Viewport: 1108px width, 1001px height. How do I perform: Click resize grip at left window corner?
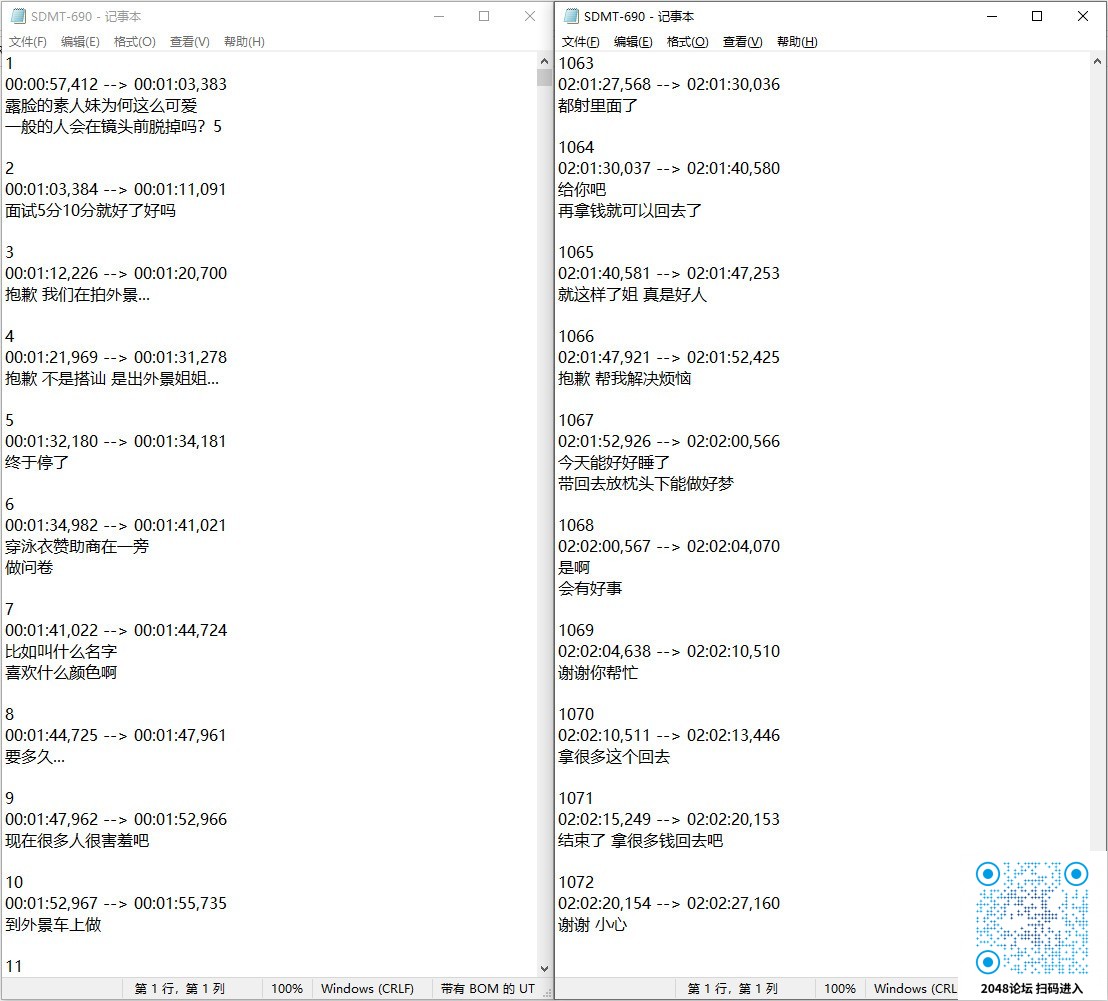547,993
